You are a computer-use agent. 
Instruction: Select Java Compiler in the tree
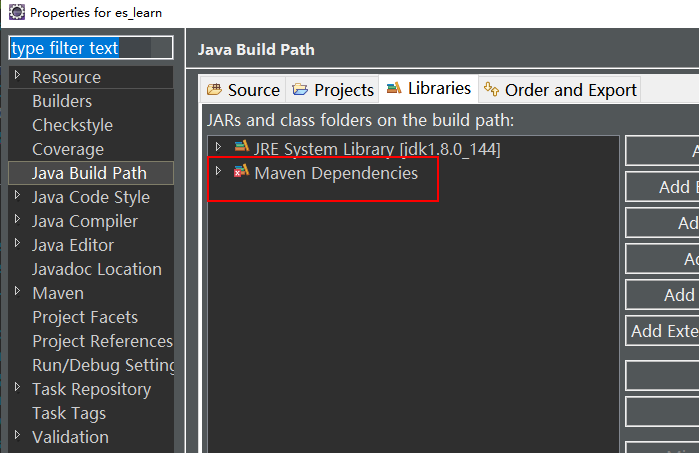[85, 221]
